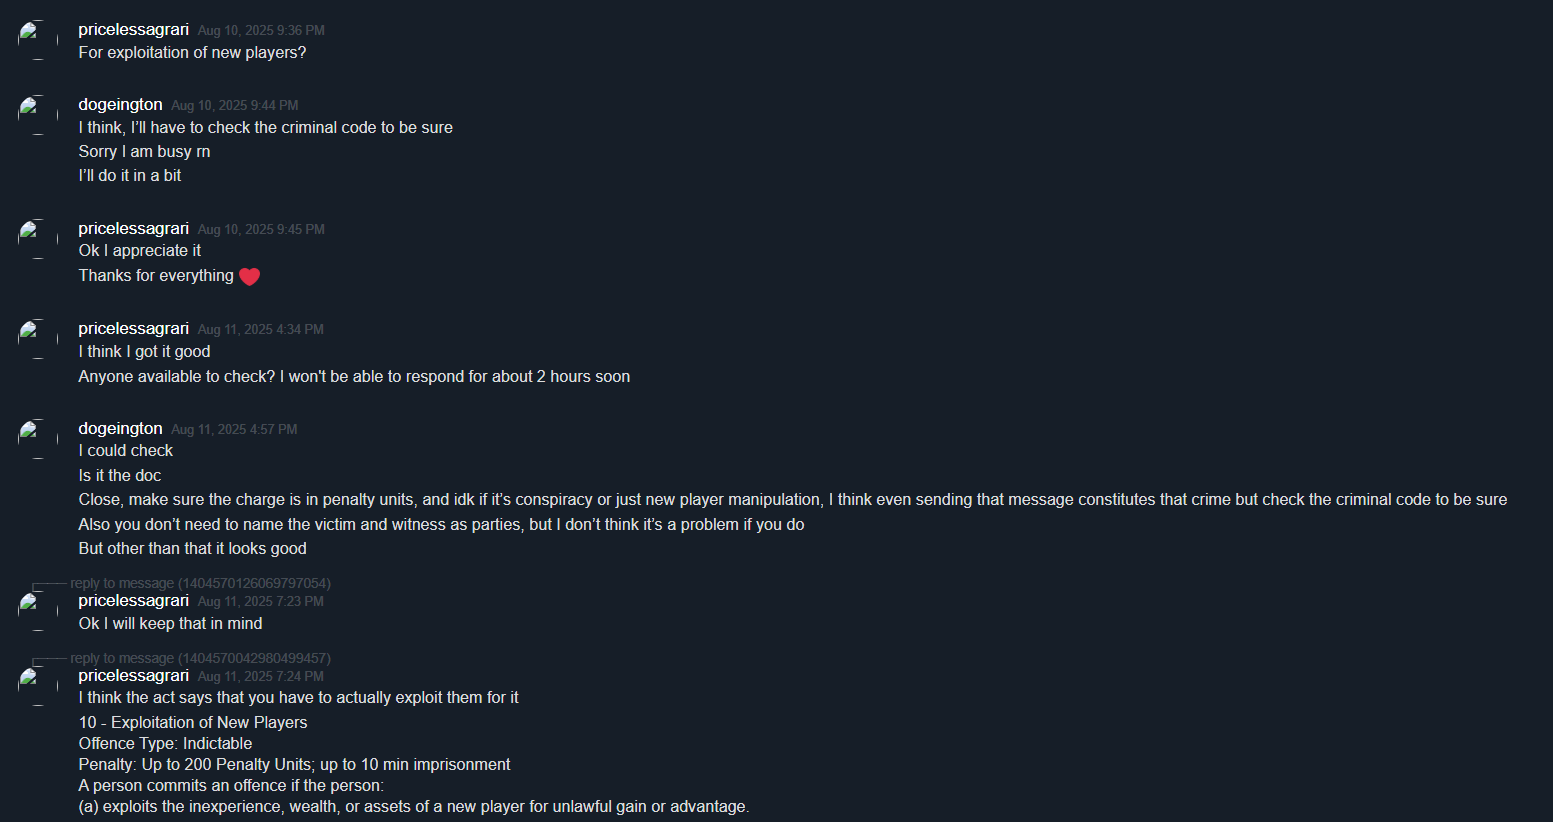Click the "Aug 10, 2025 9:36 PM" timestamp
This screenshot has height=822, width=1553.
[x=261, y=31]
